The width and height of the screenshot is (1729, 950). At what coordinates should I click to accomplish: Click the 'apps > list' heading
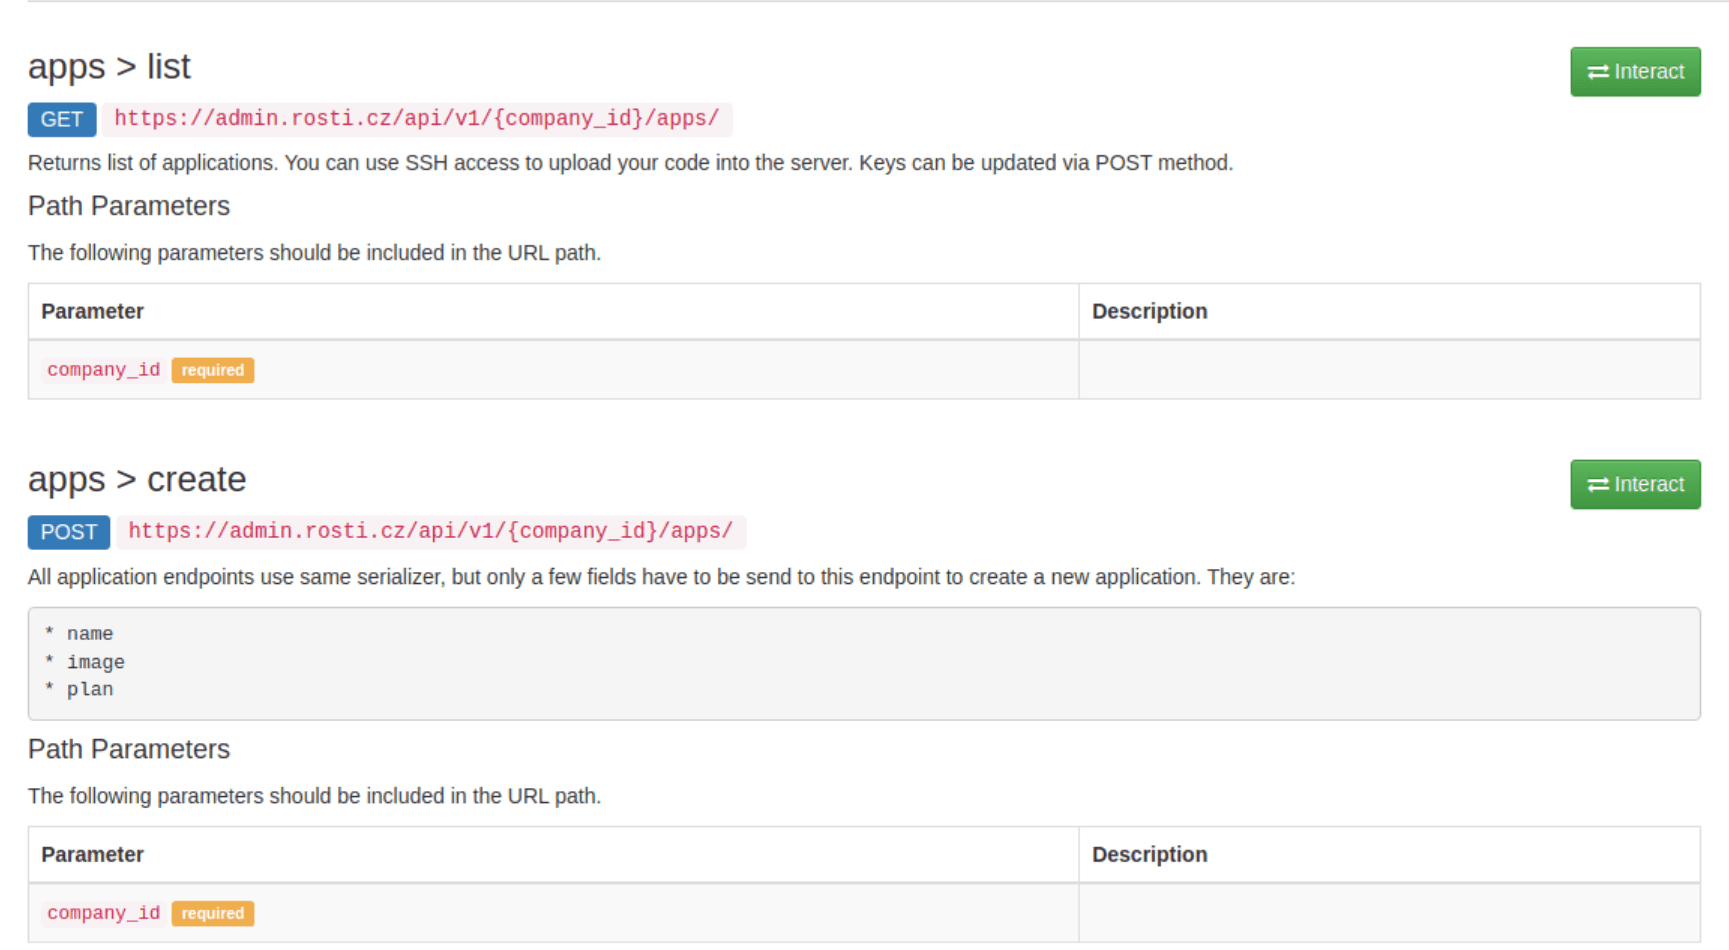(x=109, y=67)
